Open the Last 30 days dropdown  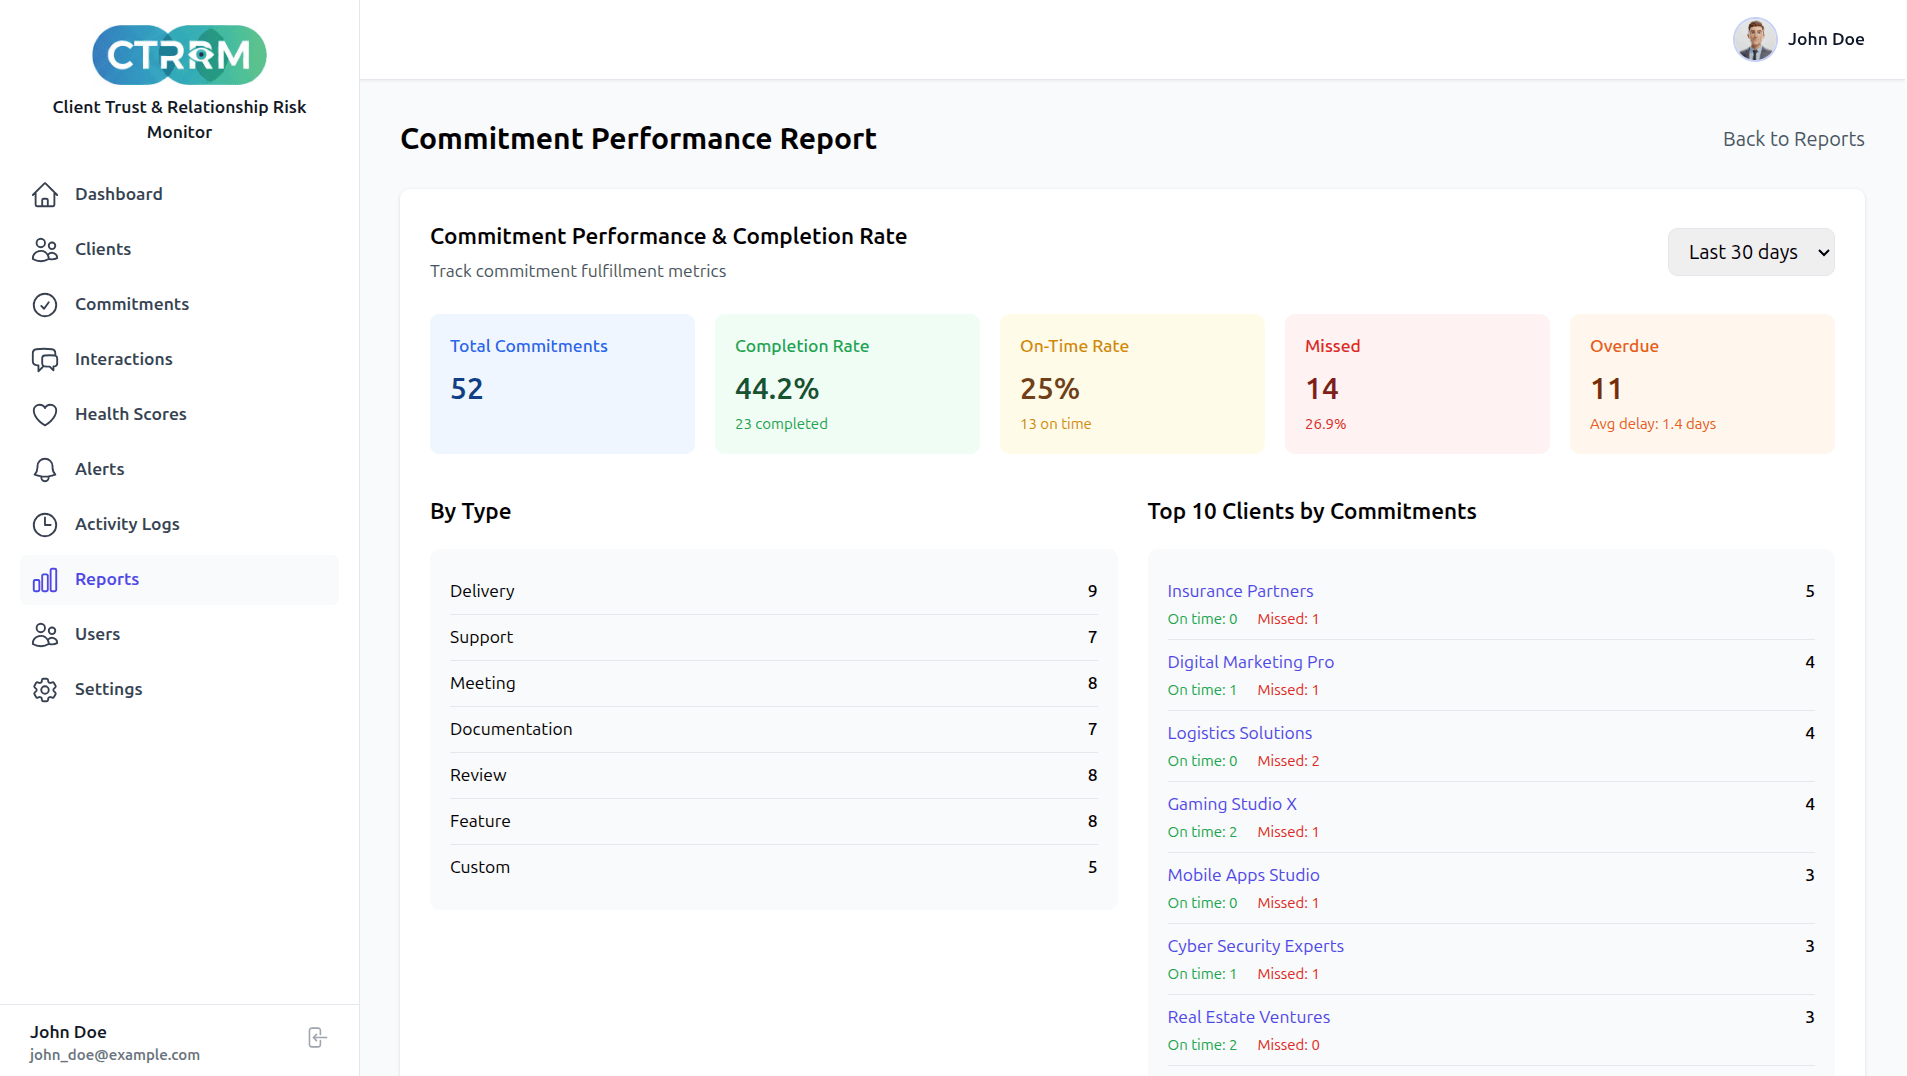pos(1750,252)
